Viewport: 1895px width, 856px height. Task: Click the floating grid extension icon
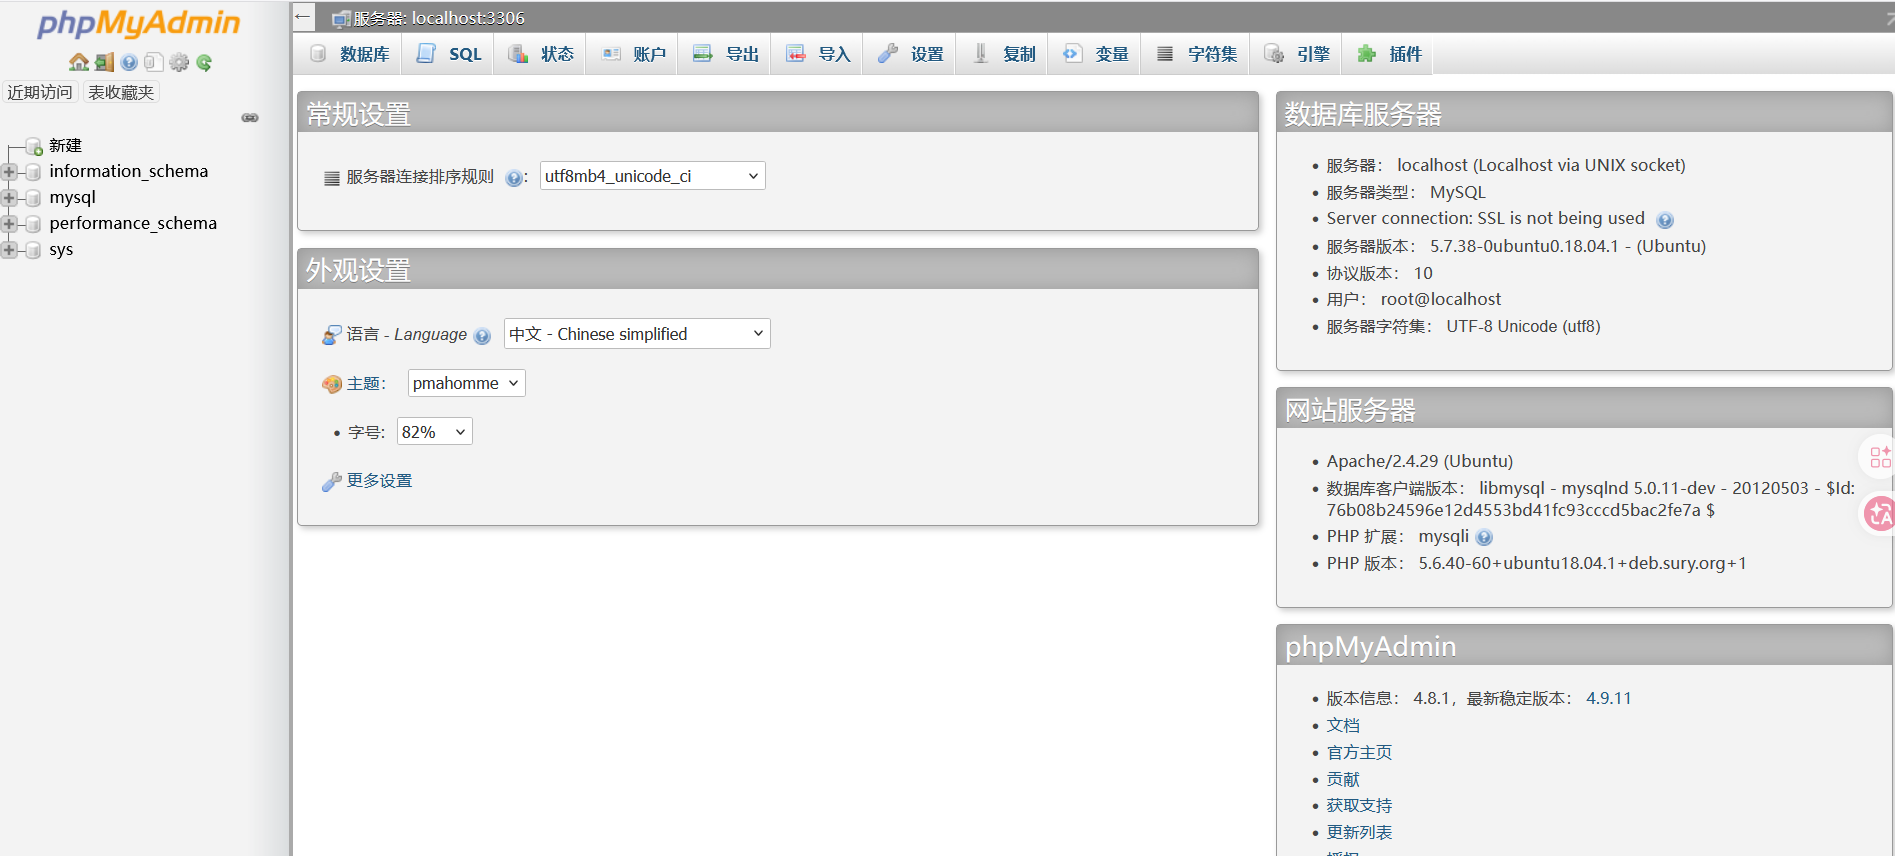click(1879, 457)
